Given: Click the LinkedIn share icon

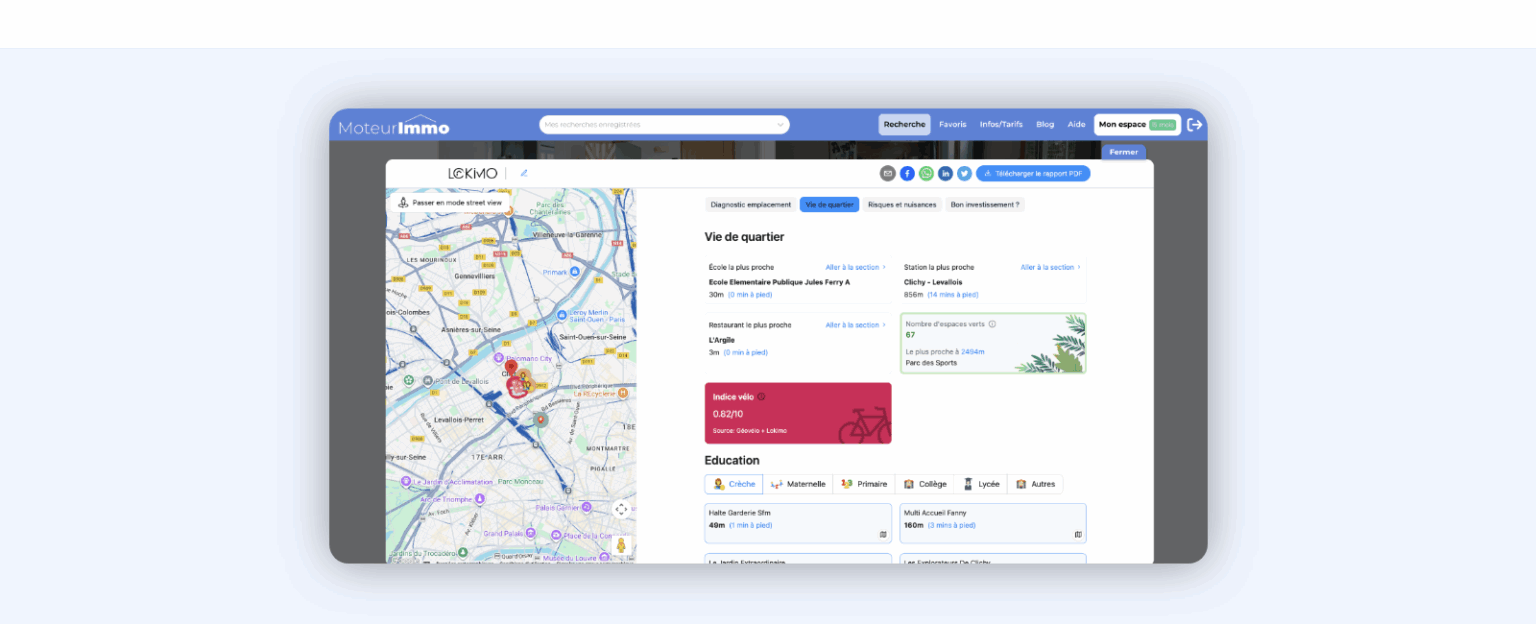Looking at the screenshot, I should pos(945,173).
